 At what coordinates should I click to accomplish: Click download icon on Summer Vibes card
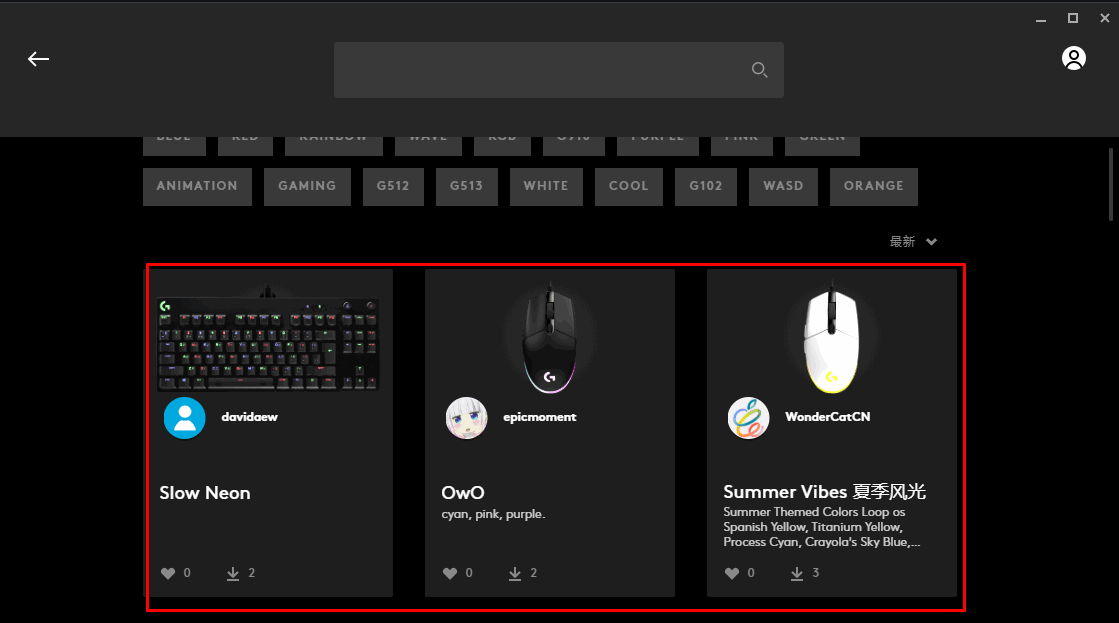pos(796,574)
